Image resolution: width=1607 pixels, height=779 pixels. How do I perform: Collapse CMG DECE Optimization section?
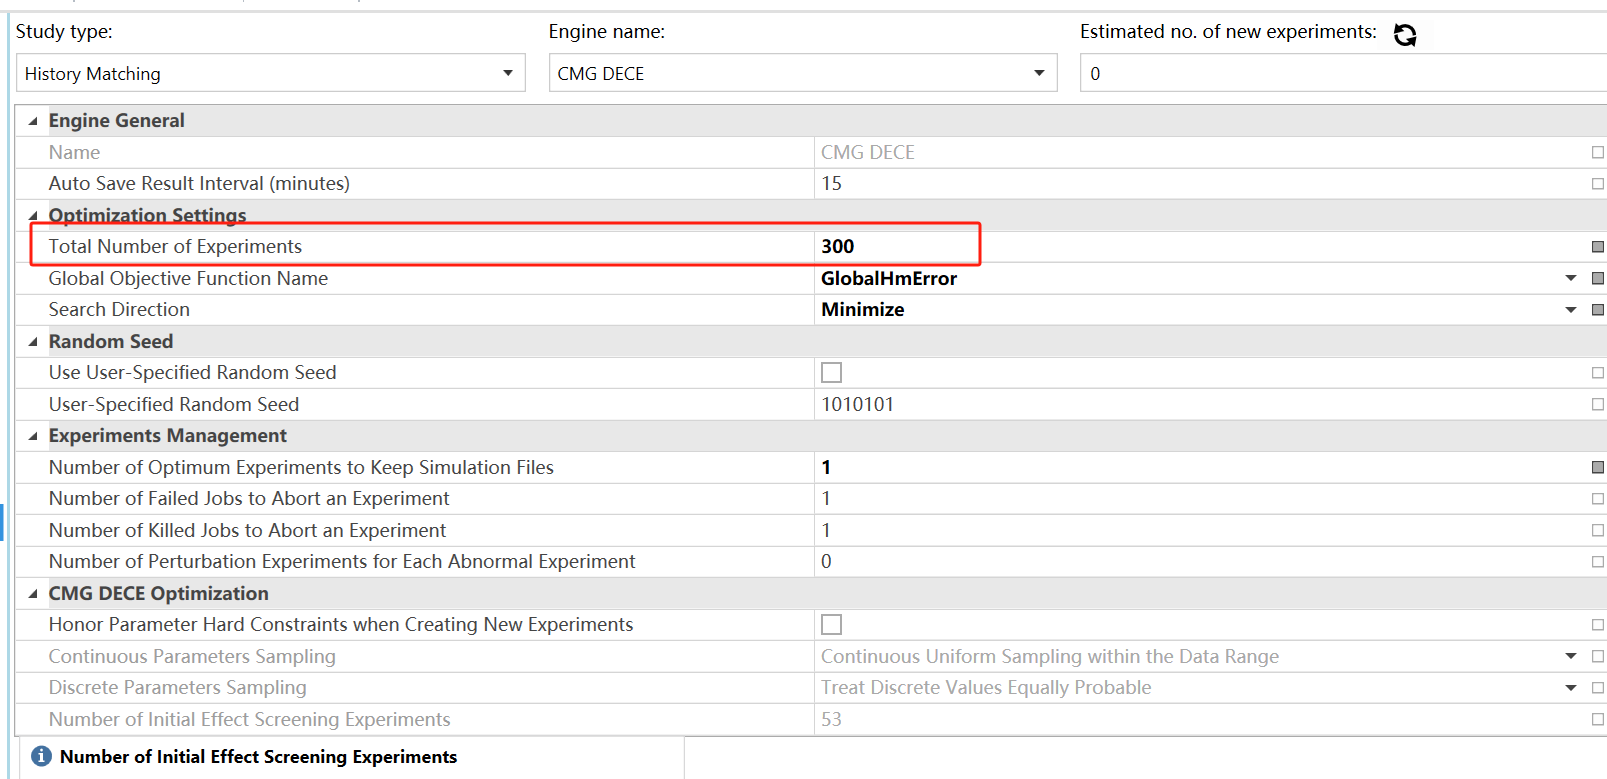point(33,594)
